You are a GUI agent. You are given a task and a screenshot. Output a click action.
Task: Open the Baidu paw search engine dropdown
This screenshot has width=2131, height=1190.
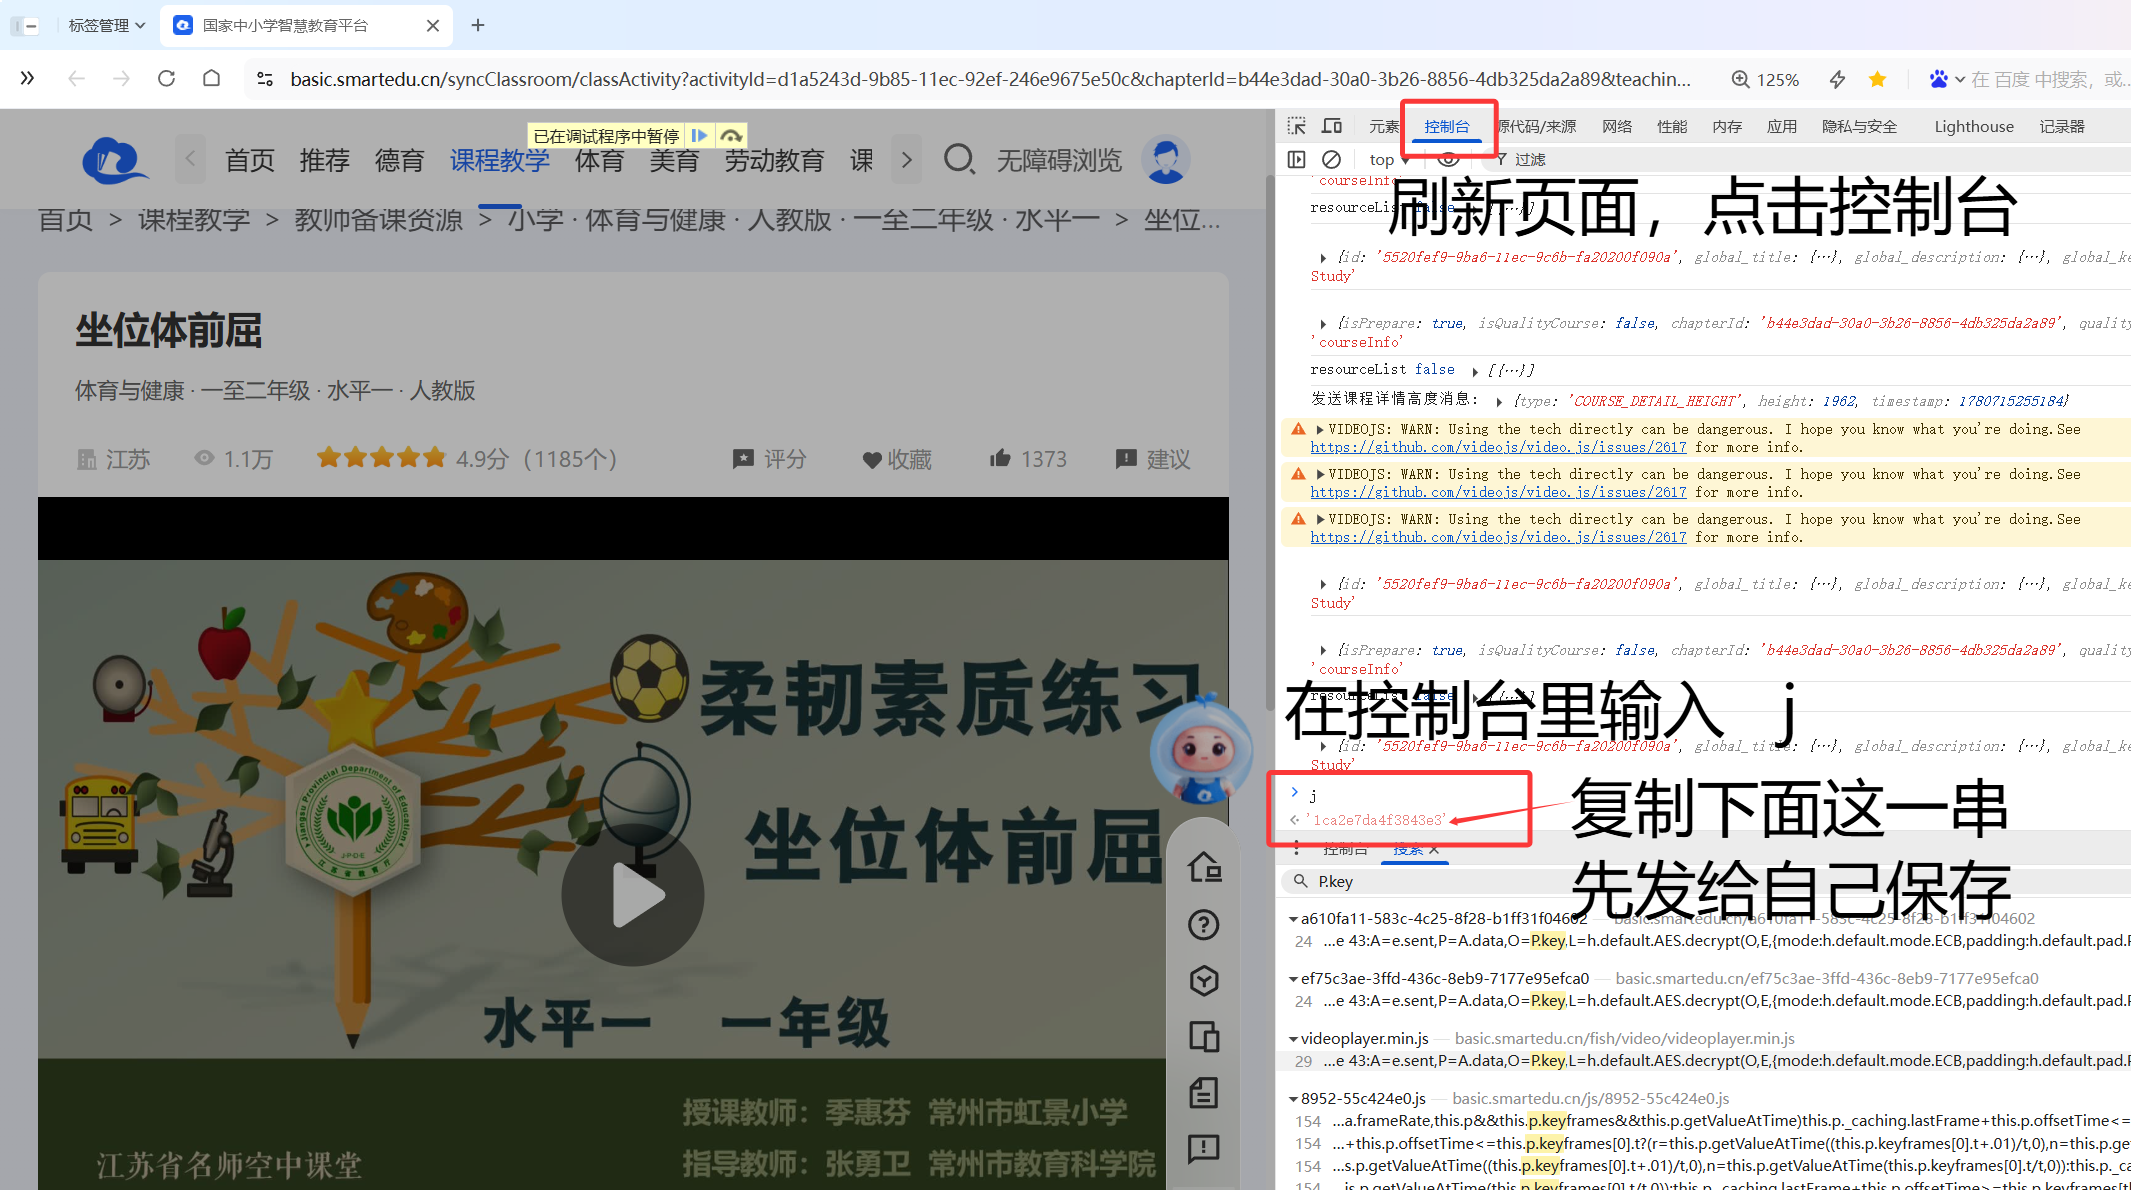coord(1946,79)
